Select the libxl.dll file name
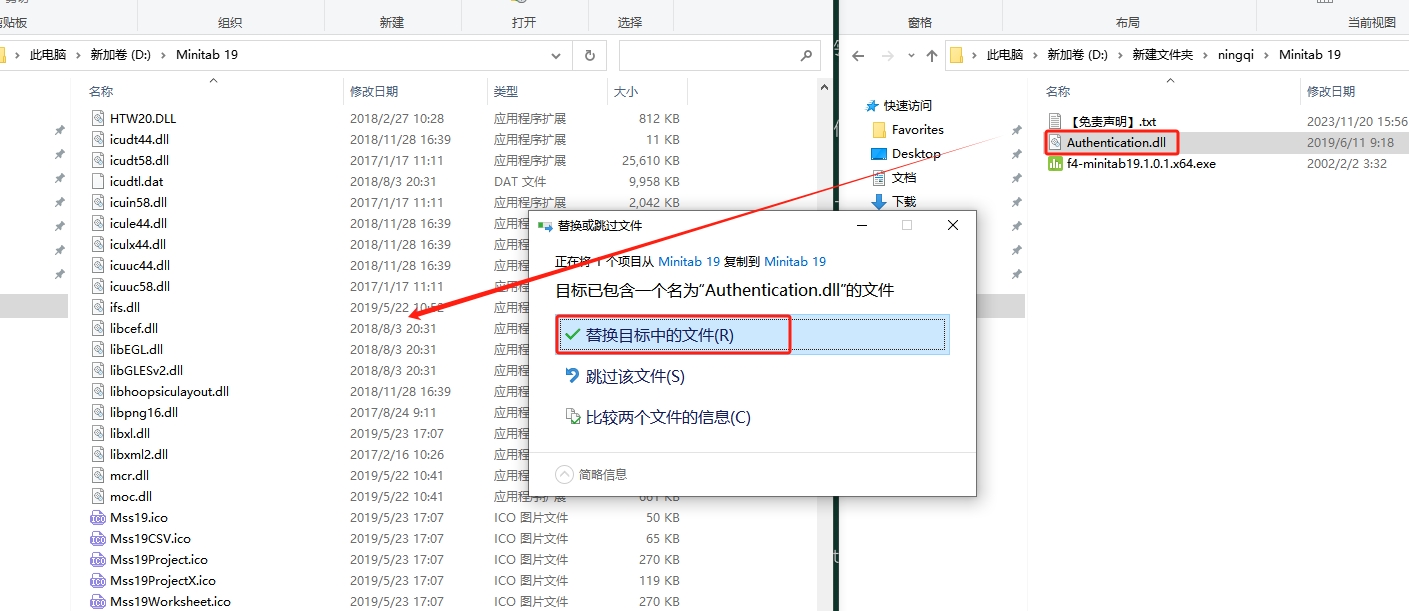The image size is (1409, 611). [130, 433]
